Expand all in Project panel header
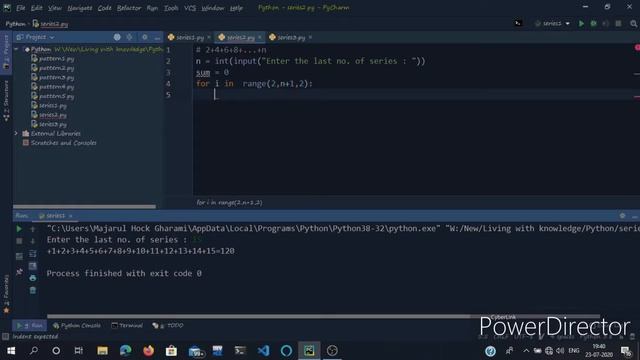The height and width of the screenshot is (360, 640). (129, 37)
